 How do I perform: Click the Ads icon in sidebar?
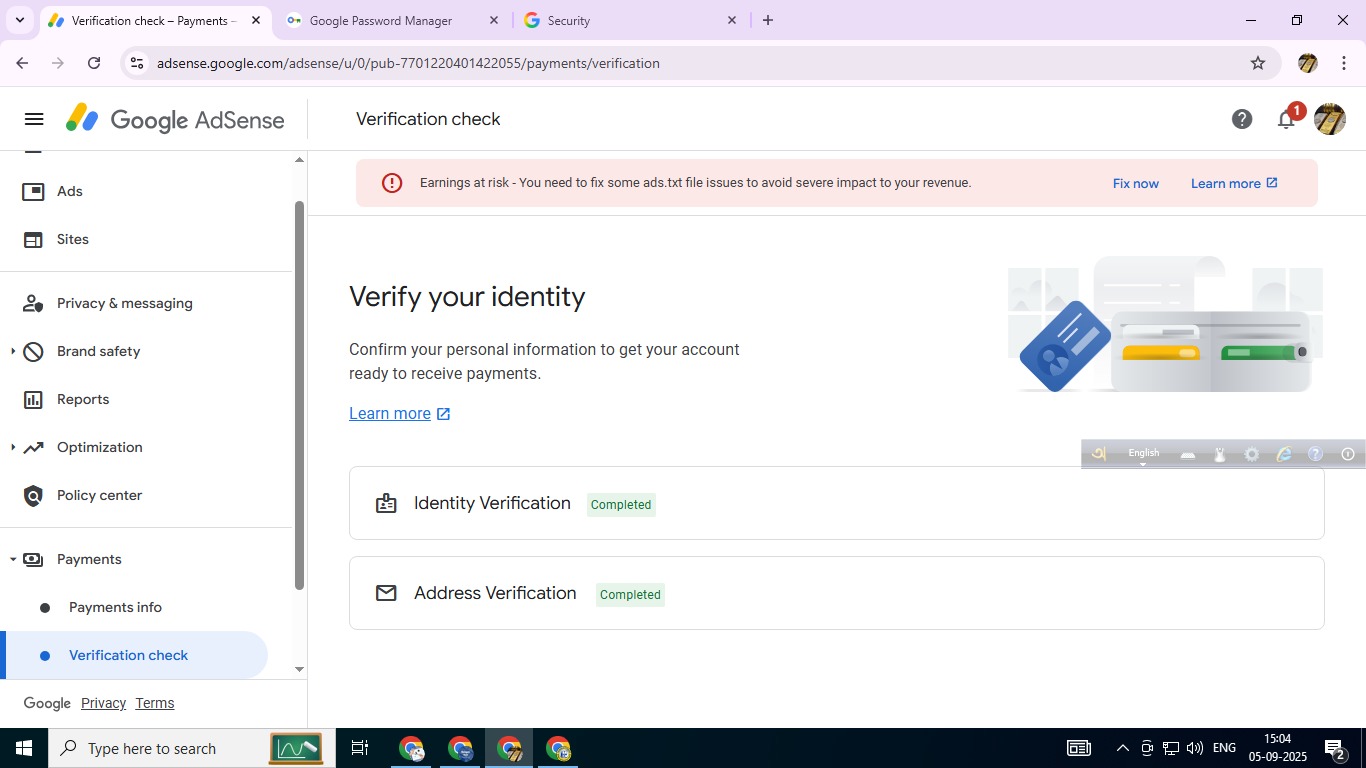click(33, 191)
